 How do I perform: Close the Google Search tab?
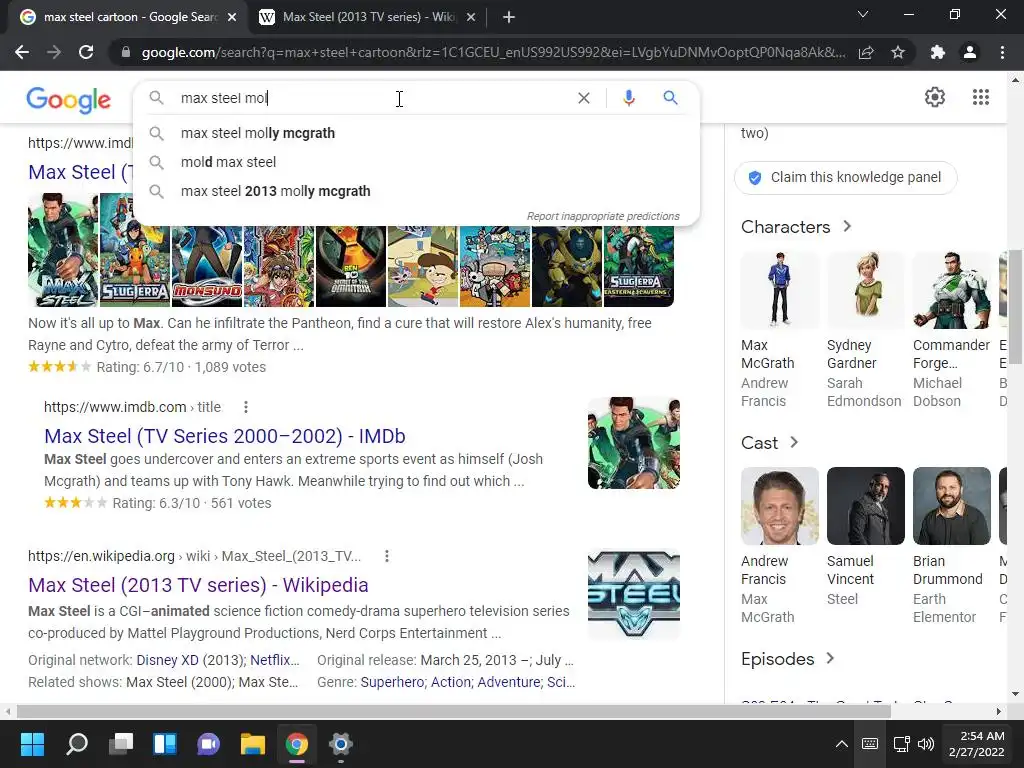tap(232, 17)
